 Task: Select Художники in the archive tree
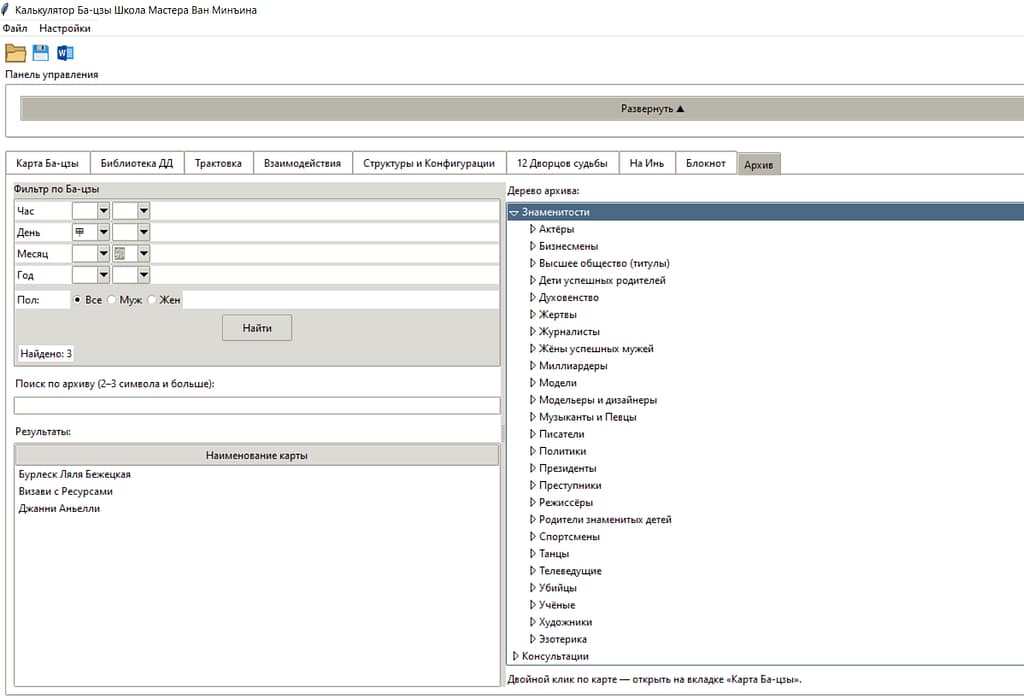coord(566,622)
